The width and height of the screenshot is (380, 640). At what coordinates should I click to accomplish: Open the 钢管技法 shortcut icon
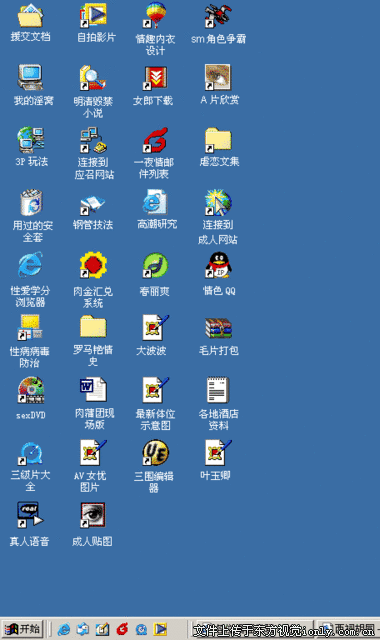pyautogui.click(x=93, y=205)
